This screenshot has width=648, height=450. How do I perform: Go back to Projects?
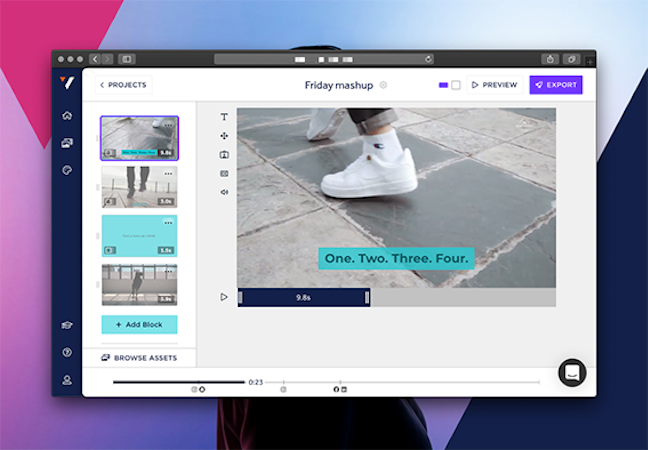124,85
